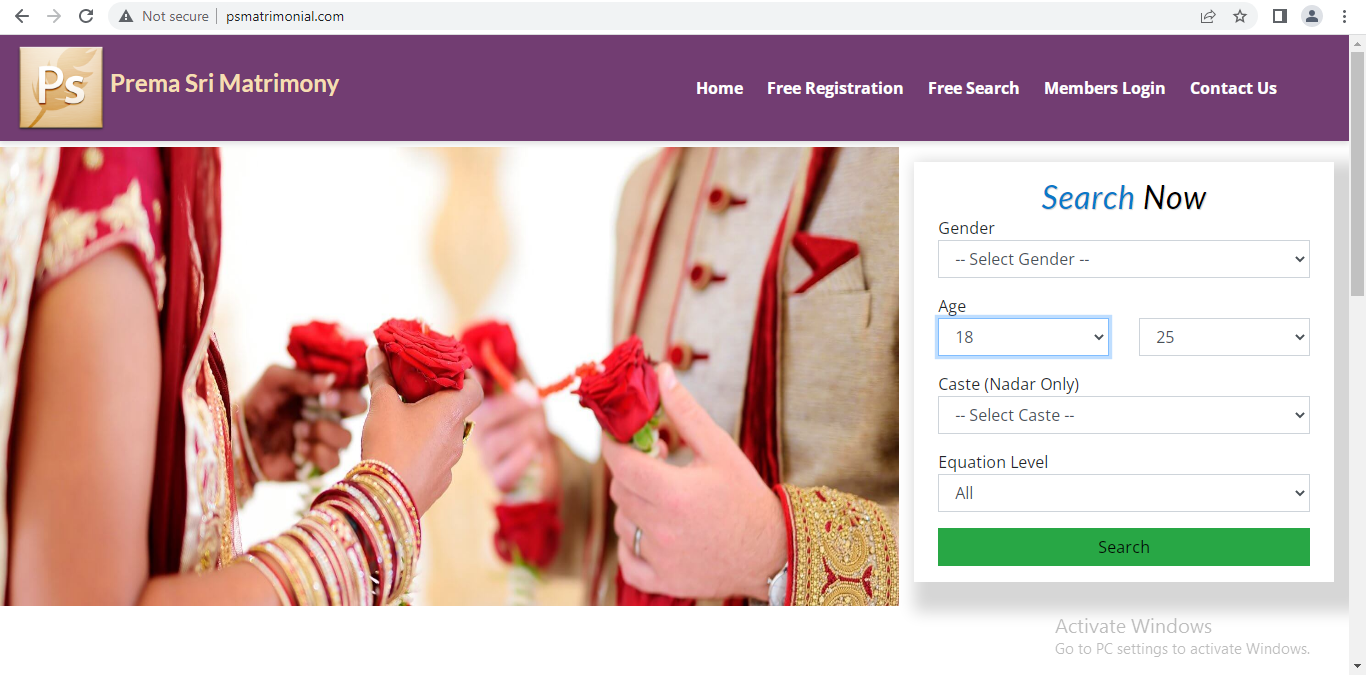Open the Equation Level dropdown
The width and height of the screenshot is (1366, 675).
tap(1123, 493)
